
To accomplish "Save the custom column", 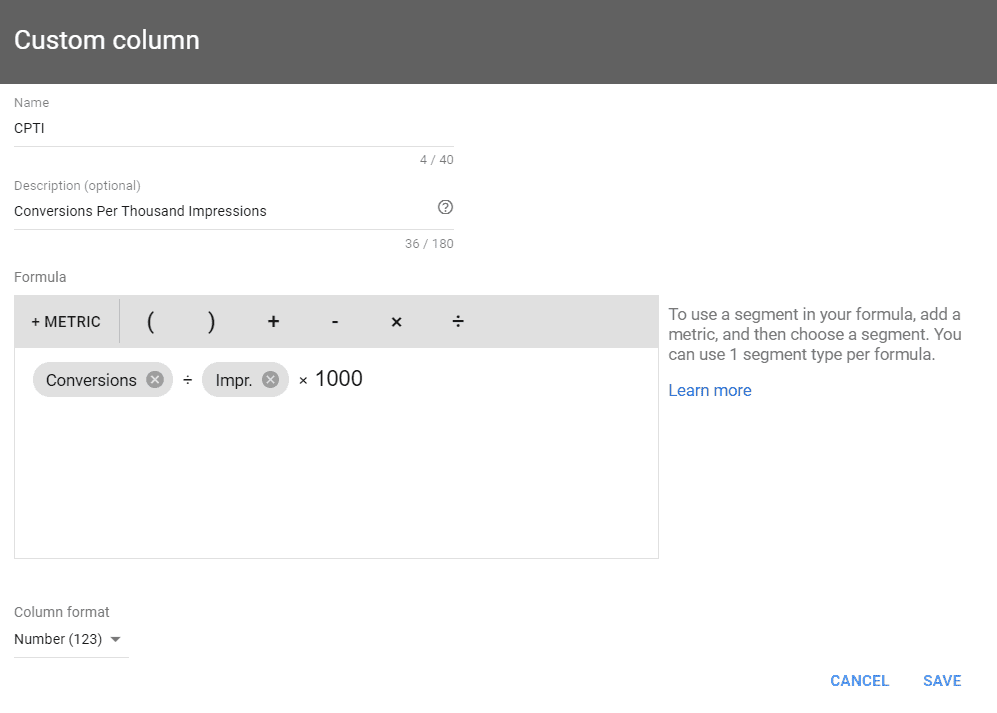I will pos(942,681).
